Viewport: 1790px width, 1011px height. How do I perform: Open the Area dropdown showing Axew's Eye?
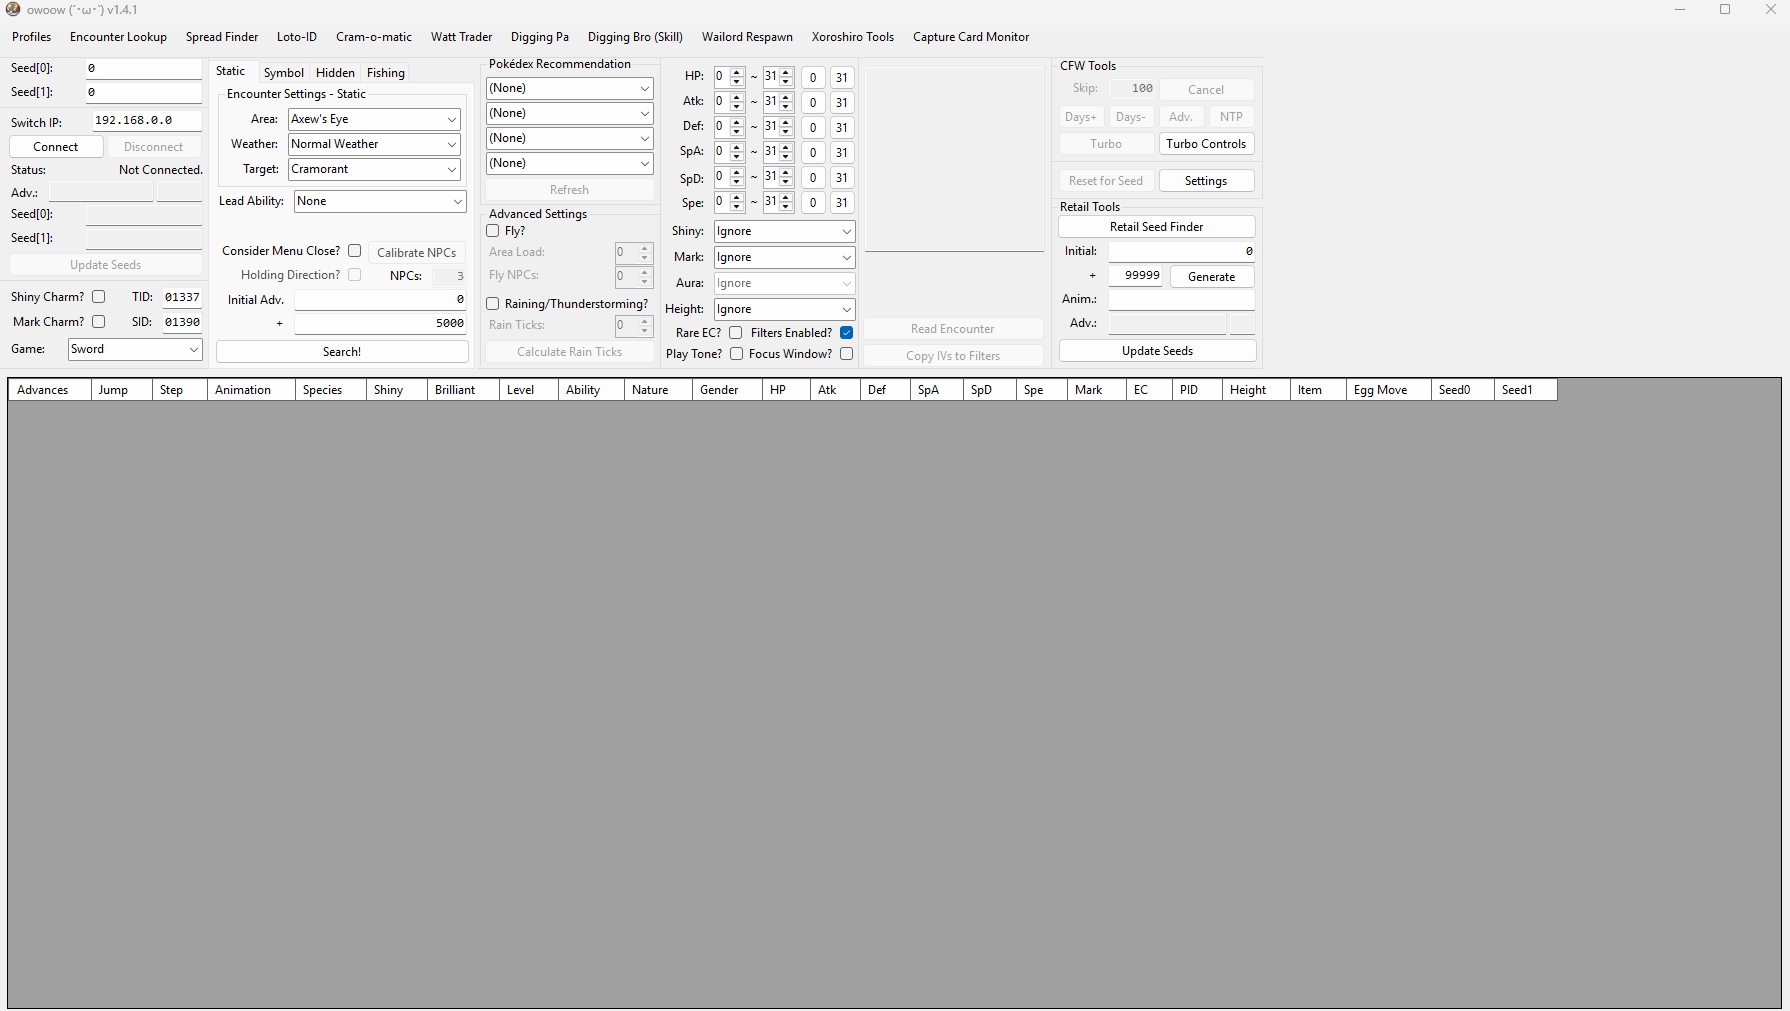pyautogui.click(x=374, y=119)
